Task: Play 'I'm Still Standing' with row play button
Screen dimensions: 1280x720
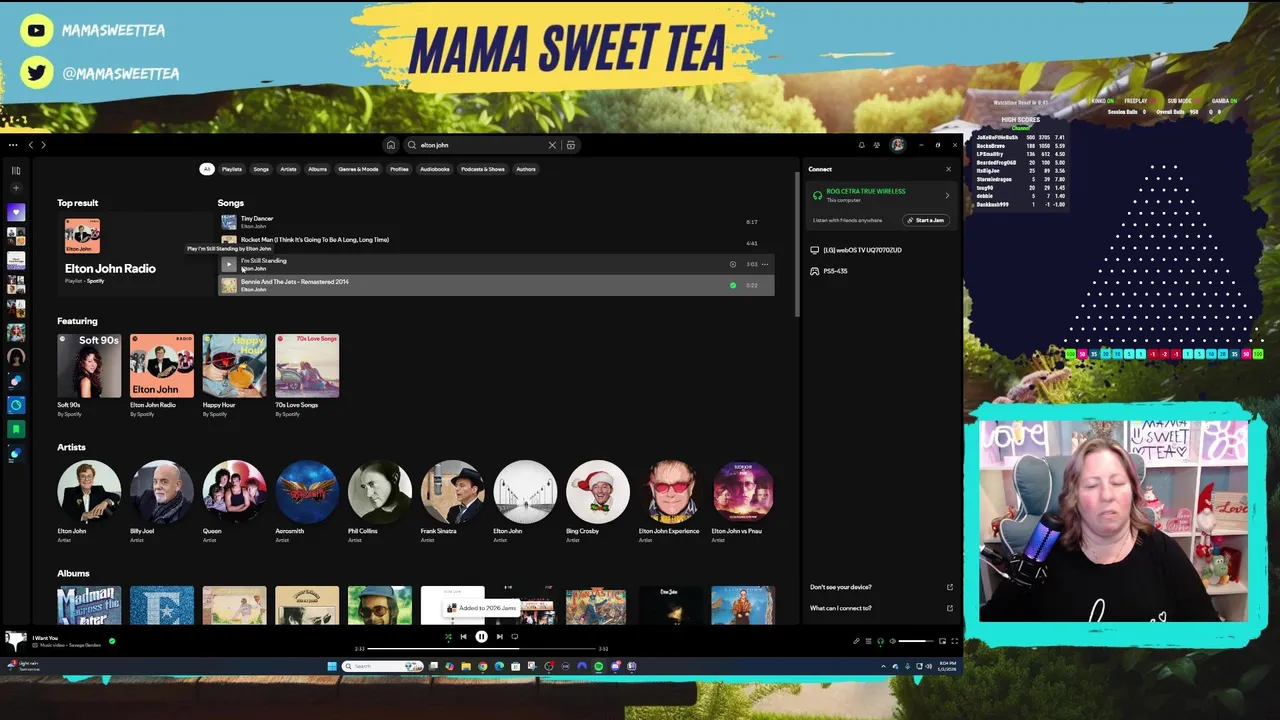Action: tap(229, 265)
